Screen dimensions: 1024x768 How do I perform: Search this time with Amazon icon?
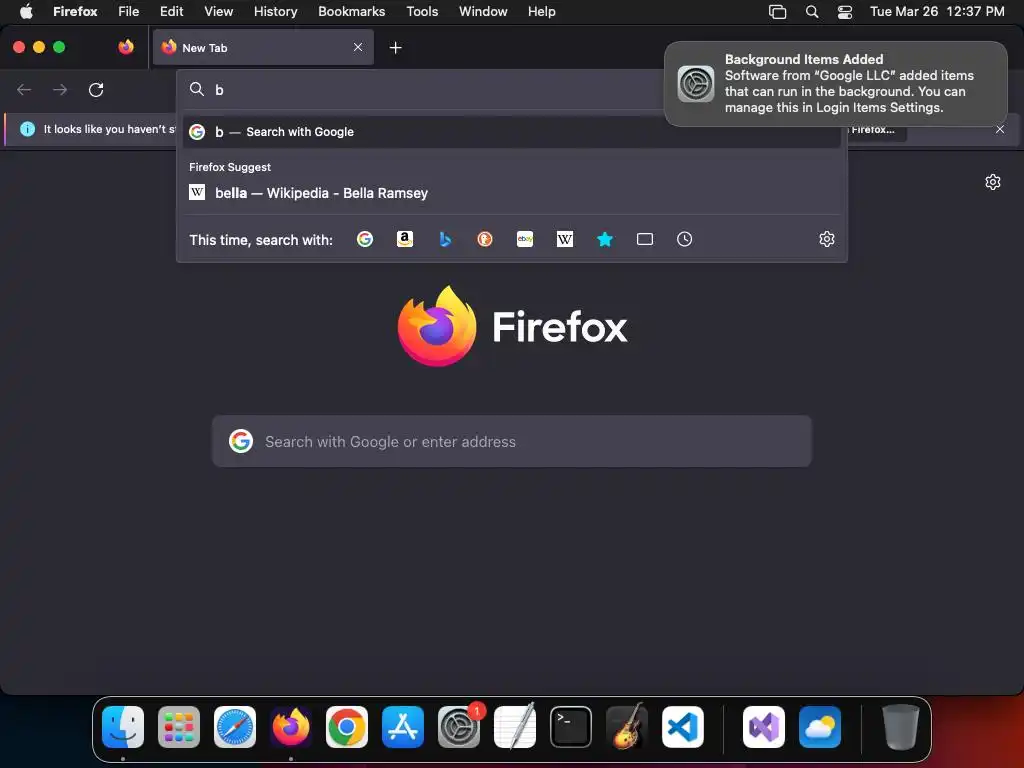tap(405, 239)
